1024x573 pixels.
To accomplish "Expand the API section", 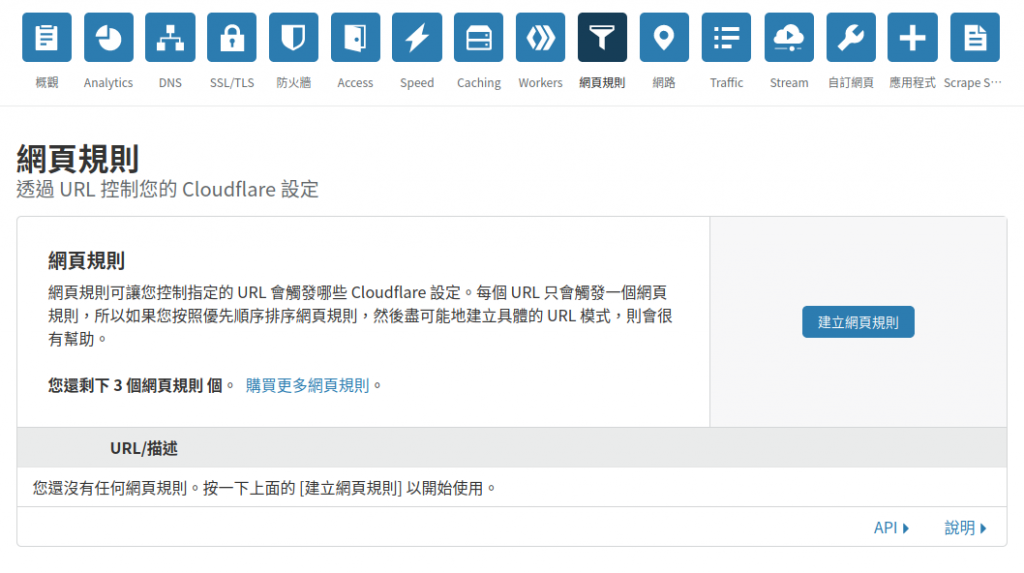I will point(891,528).
